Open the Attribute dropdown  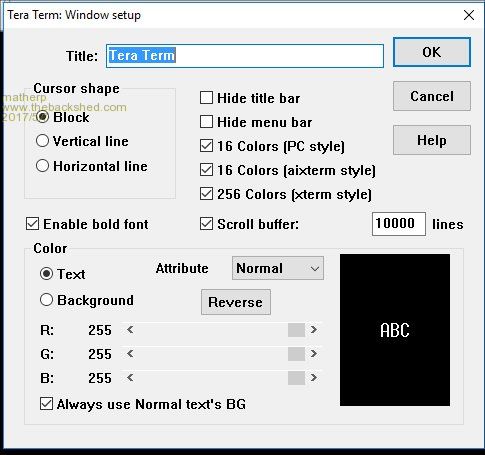tap(278, 268)
